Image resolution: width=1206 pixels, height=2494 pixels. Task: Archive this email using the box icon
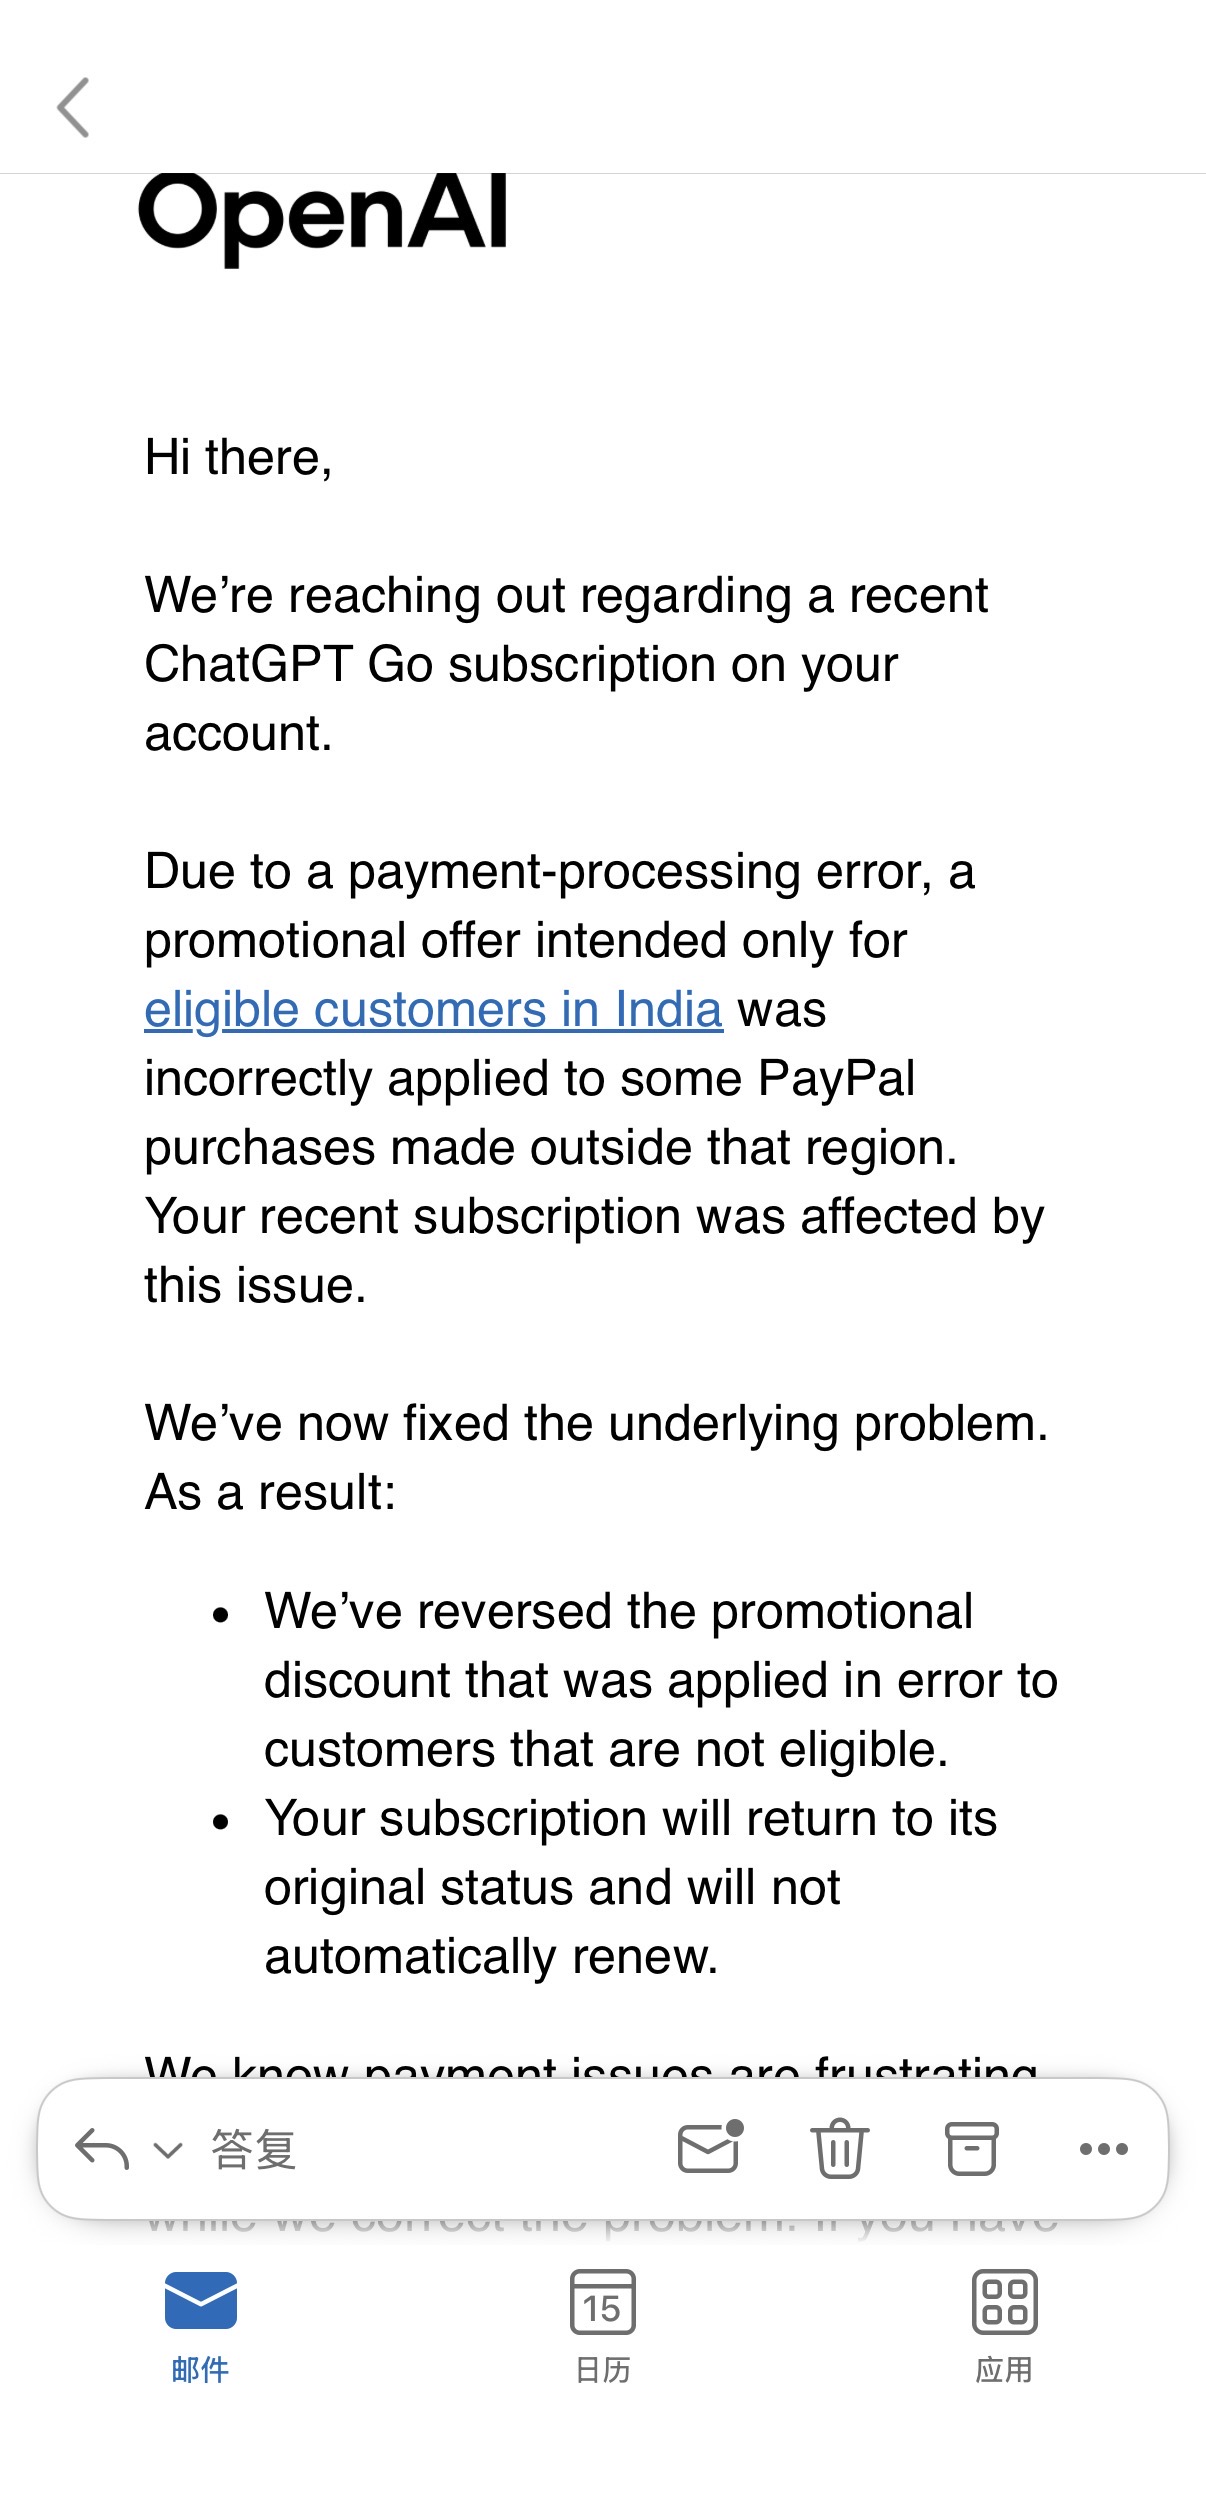(x=971, y=2148)
